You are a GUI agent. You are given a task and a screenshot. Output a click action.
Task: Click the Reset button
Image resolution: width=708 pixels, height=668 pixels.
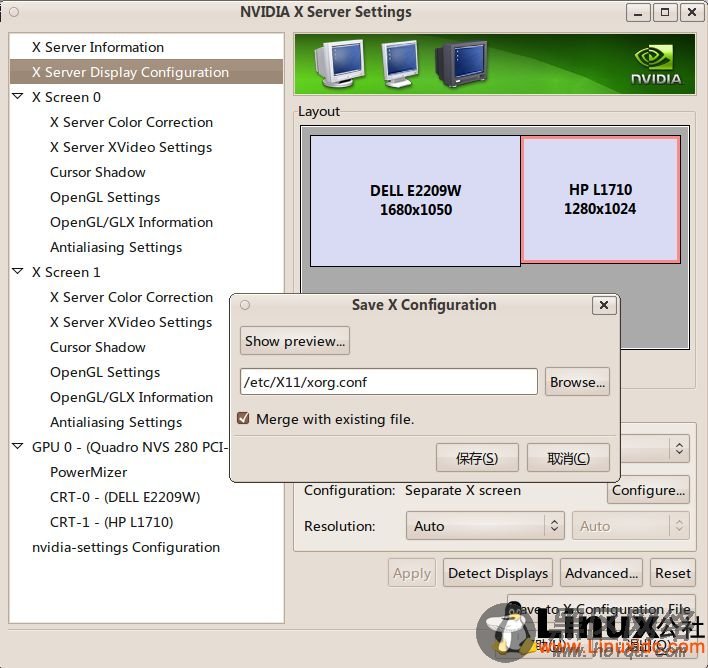[x=673, y=573]
